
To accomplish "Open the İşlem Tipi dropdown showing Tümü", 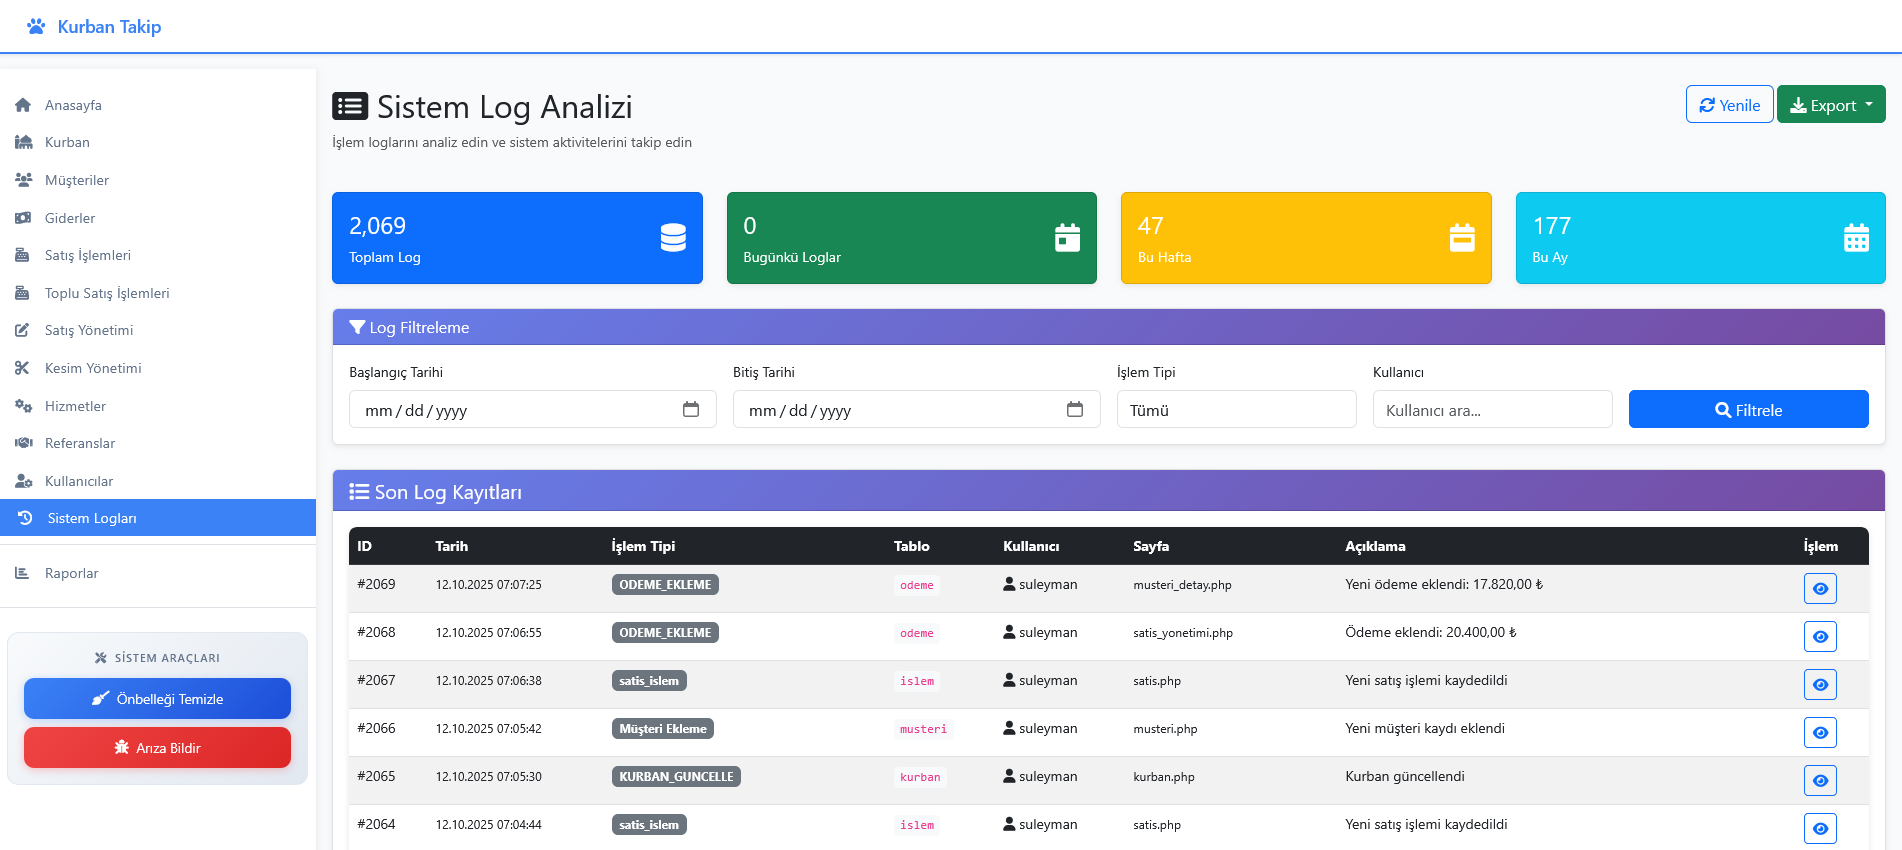I will click(1236, 410).
